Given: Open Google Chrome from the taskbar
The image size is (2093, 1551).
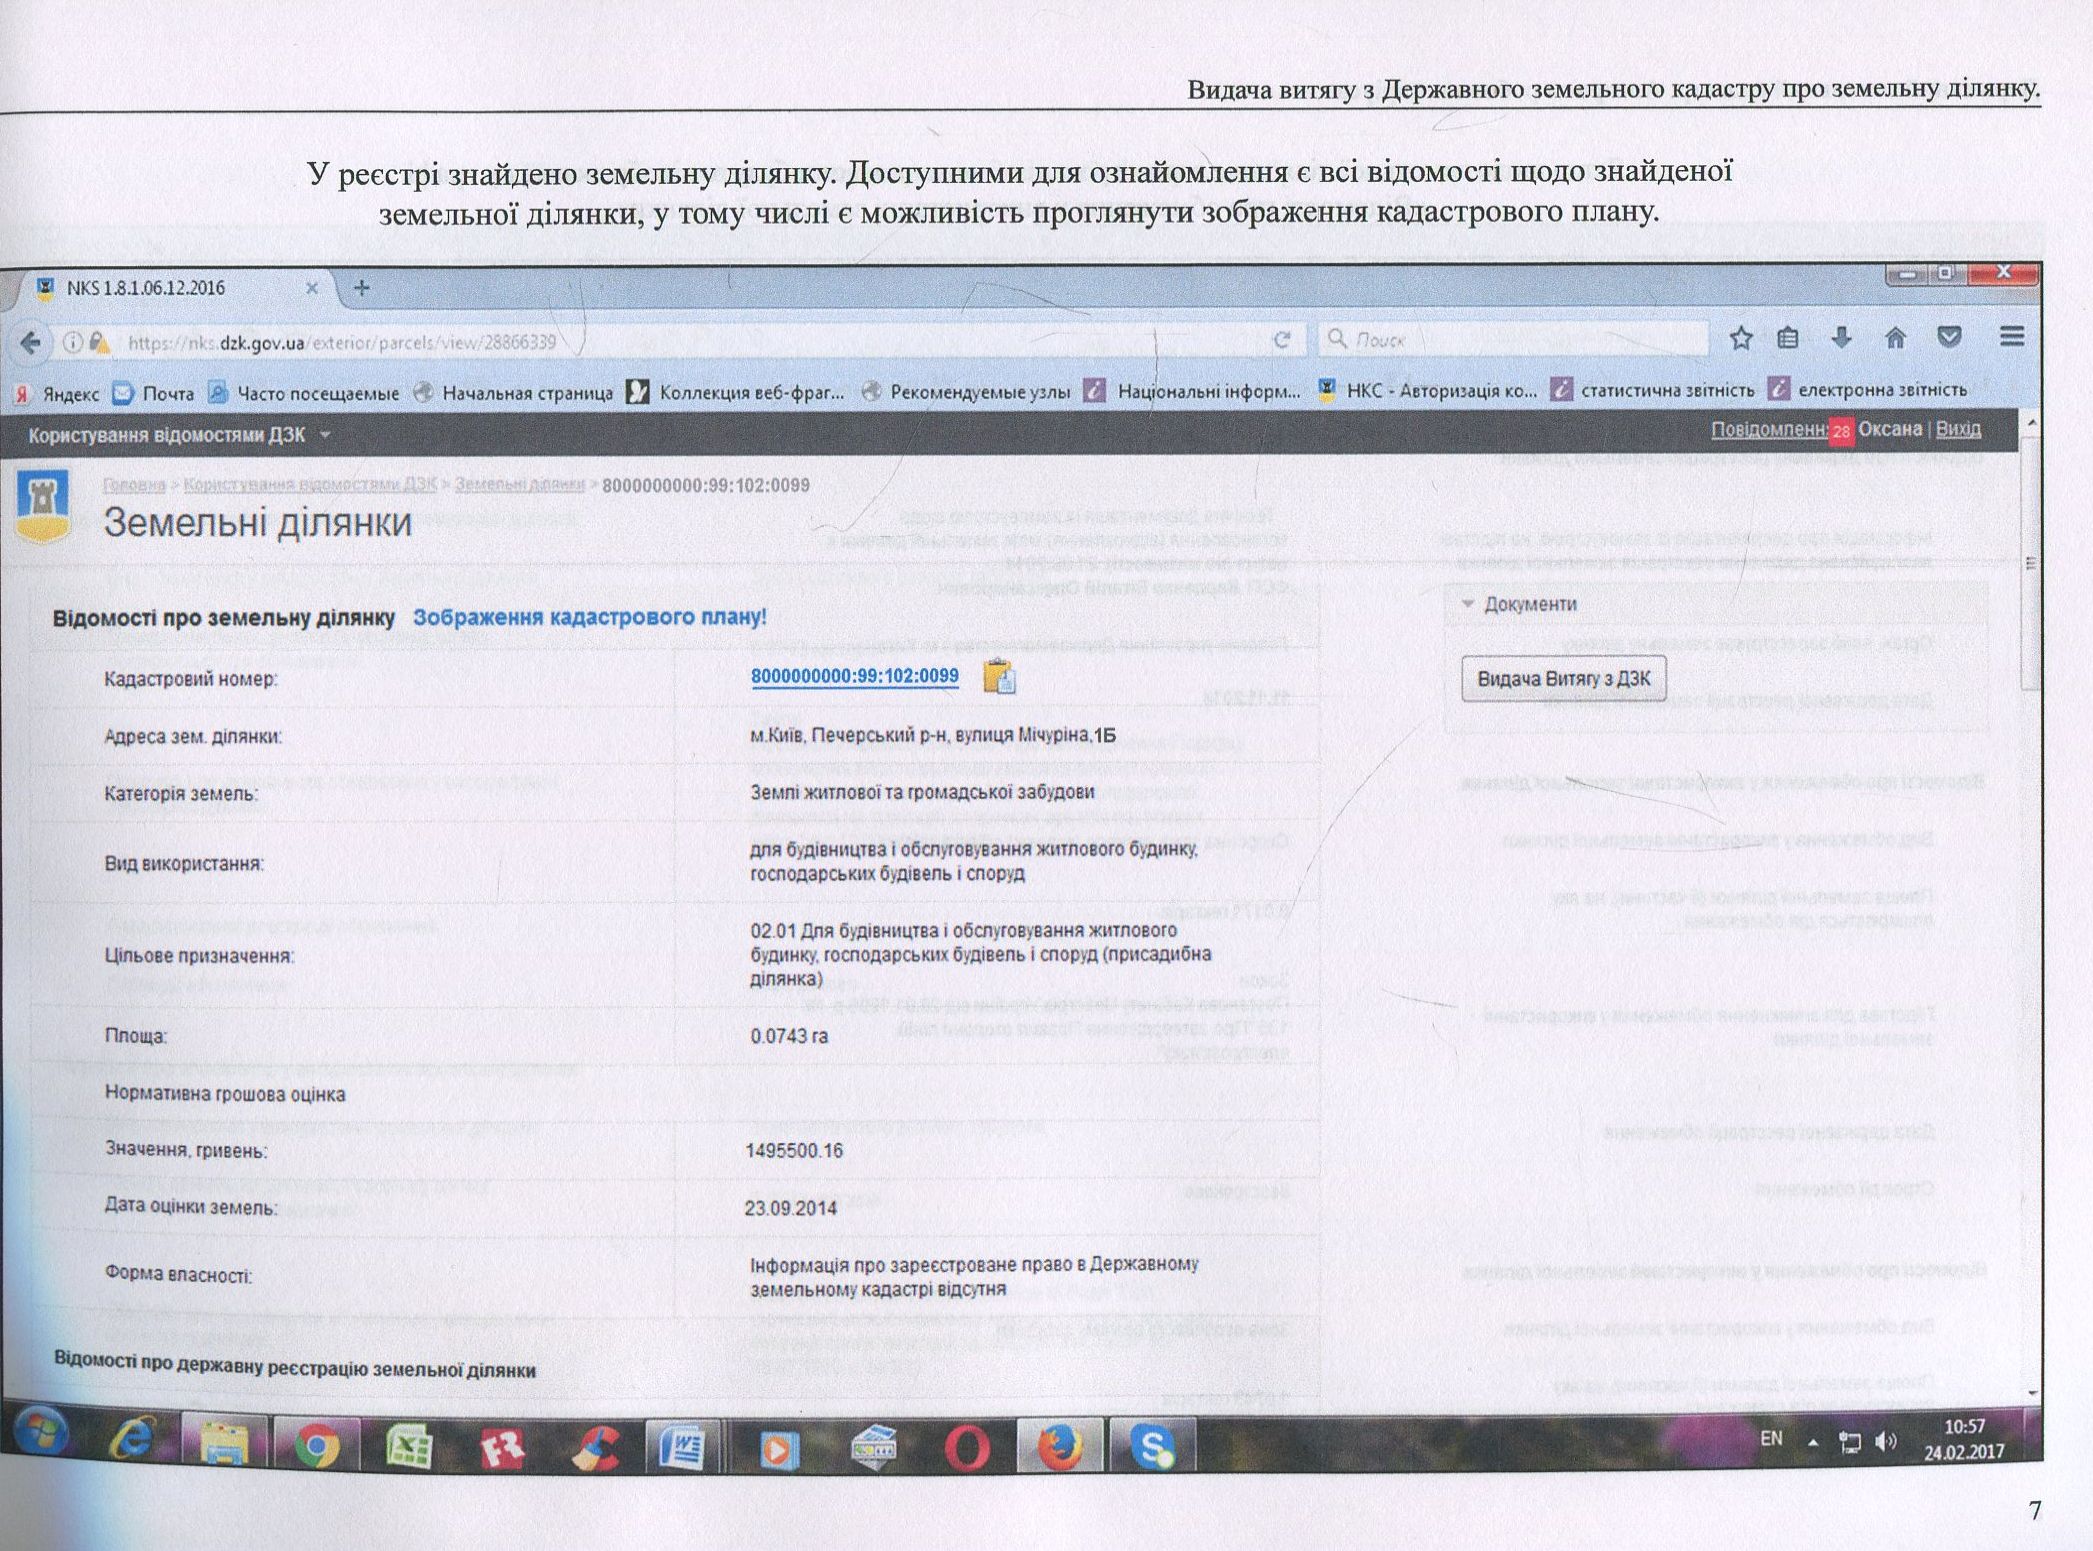Looking at the screenshot, I should (x=315, y=1446).
